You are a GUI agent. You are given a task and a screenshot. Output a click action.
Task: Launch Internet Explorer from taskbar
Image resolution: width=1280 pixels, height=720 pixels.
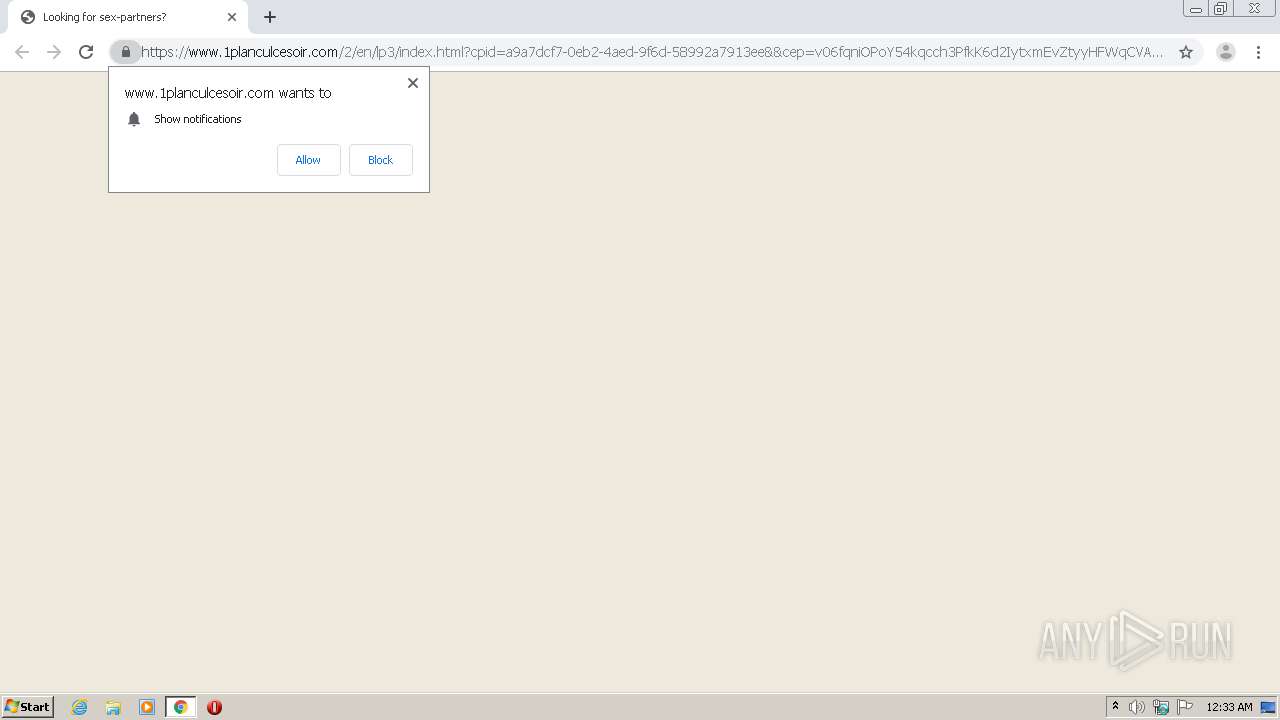pos(80,707)
